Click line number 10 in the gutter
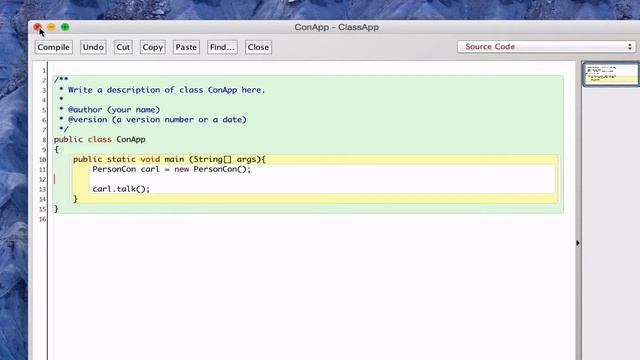The image size is (640, 360). [42, 160]
